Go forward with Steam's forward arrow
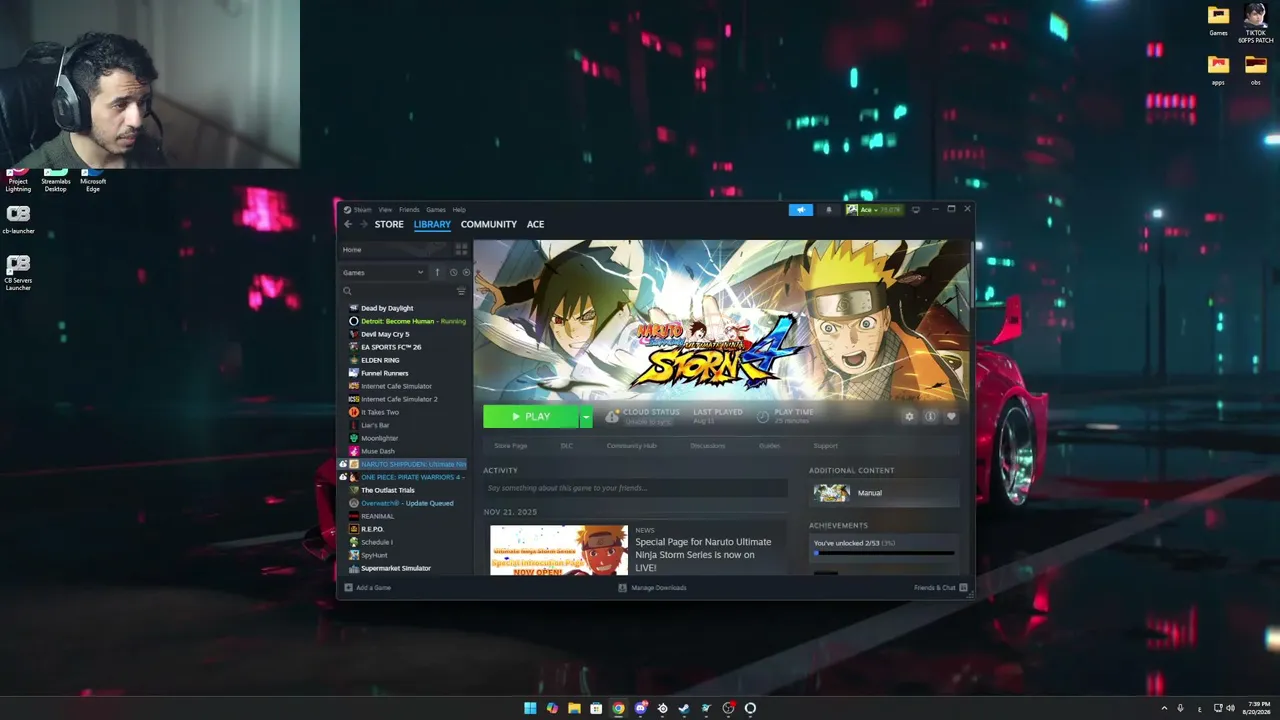The width and height of the screenshot is (1280, 720). pyautogui.click(x=363, y=224)
